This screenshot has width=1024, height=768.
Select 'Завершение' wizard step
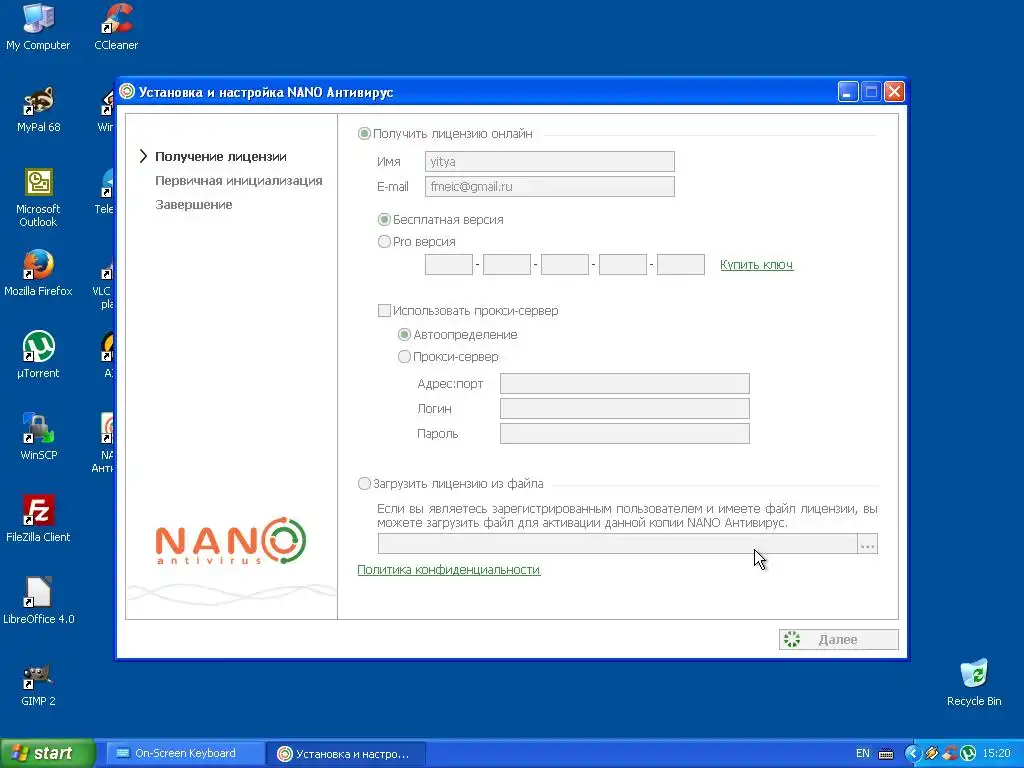(x=193, y=205)
